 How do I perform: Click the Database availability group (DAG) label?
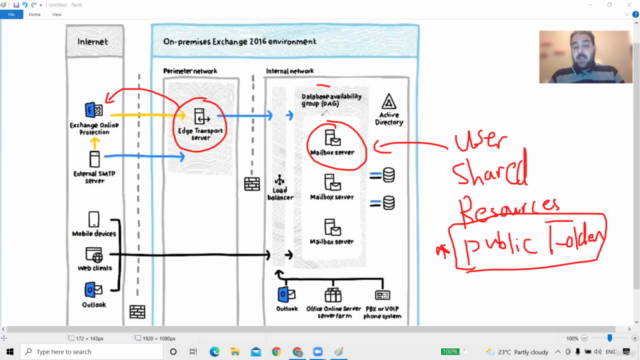pyautogui.click(x=331, y=100)
